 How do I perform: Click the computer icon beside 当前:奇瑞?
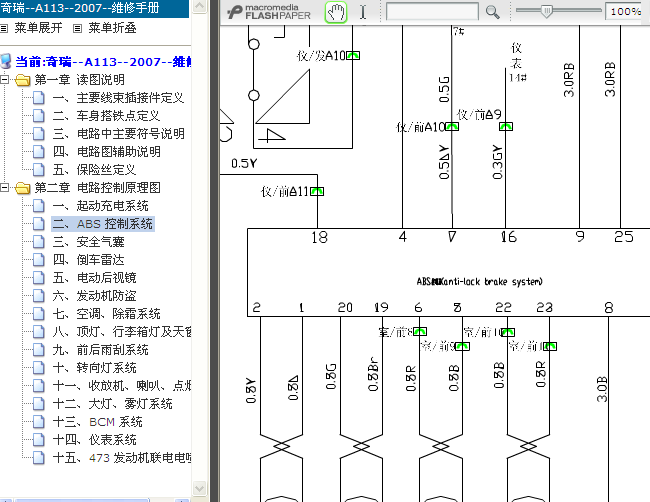click(x=6, y=61)
